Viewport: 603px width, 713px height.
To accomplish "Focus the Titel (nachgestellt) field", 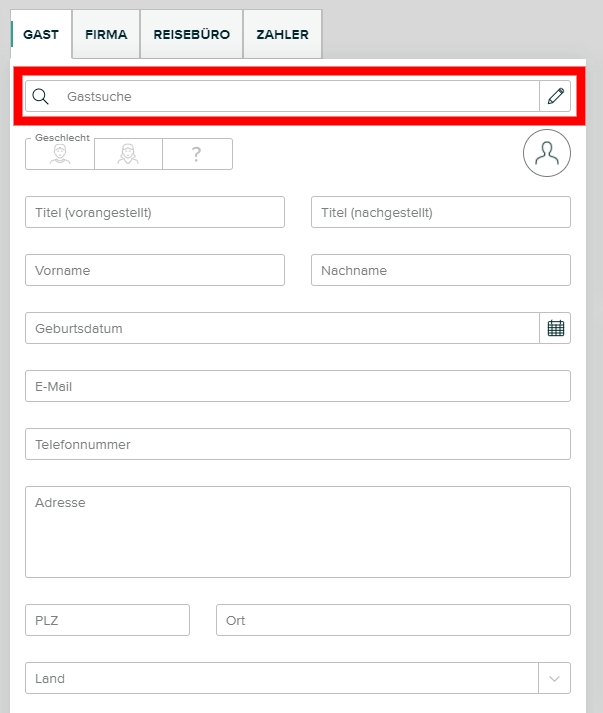I will (441, 212).
